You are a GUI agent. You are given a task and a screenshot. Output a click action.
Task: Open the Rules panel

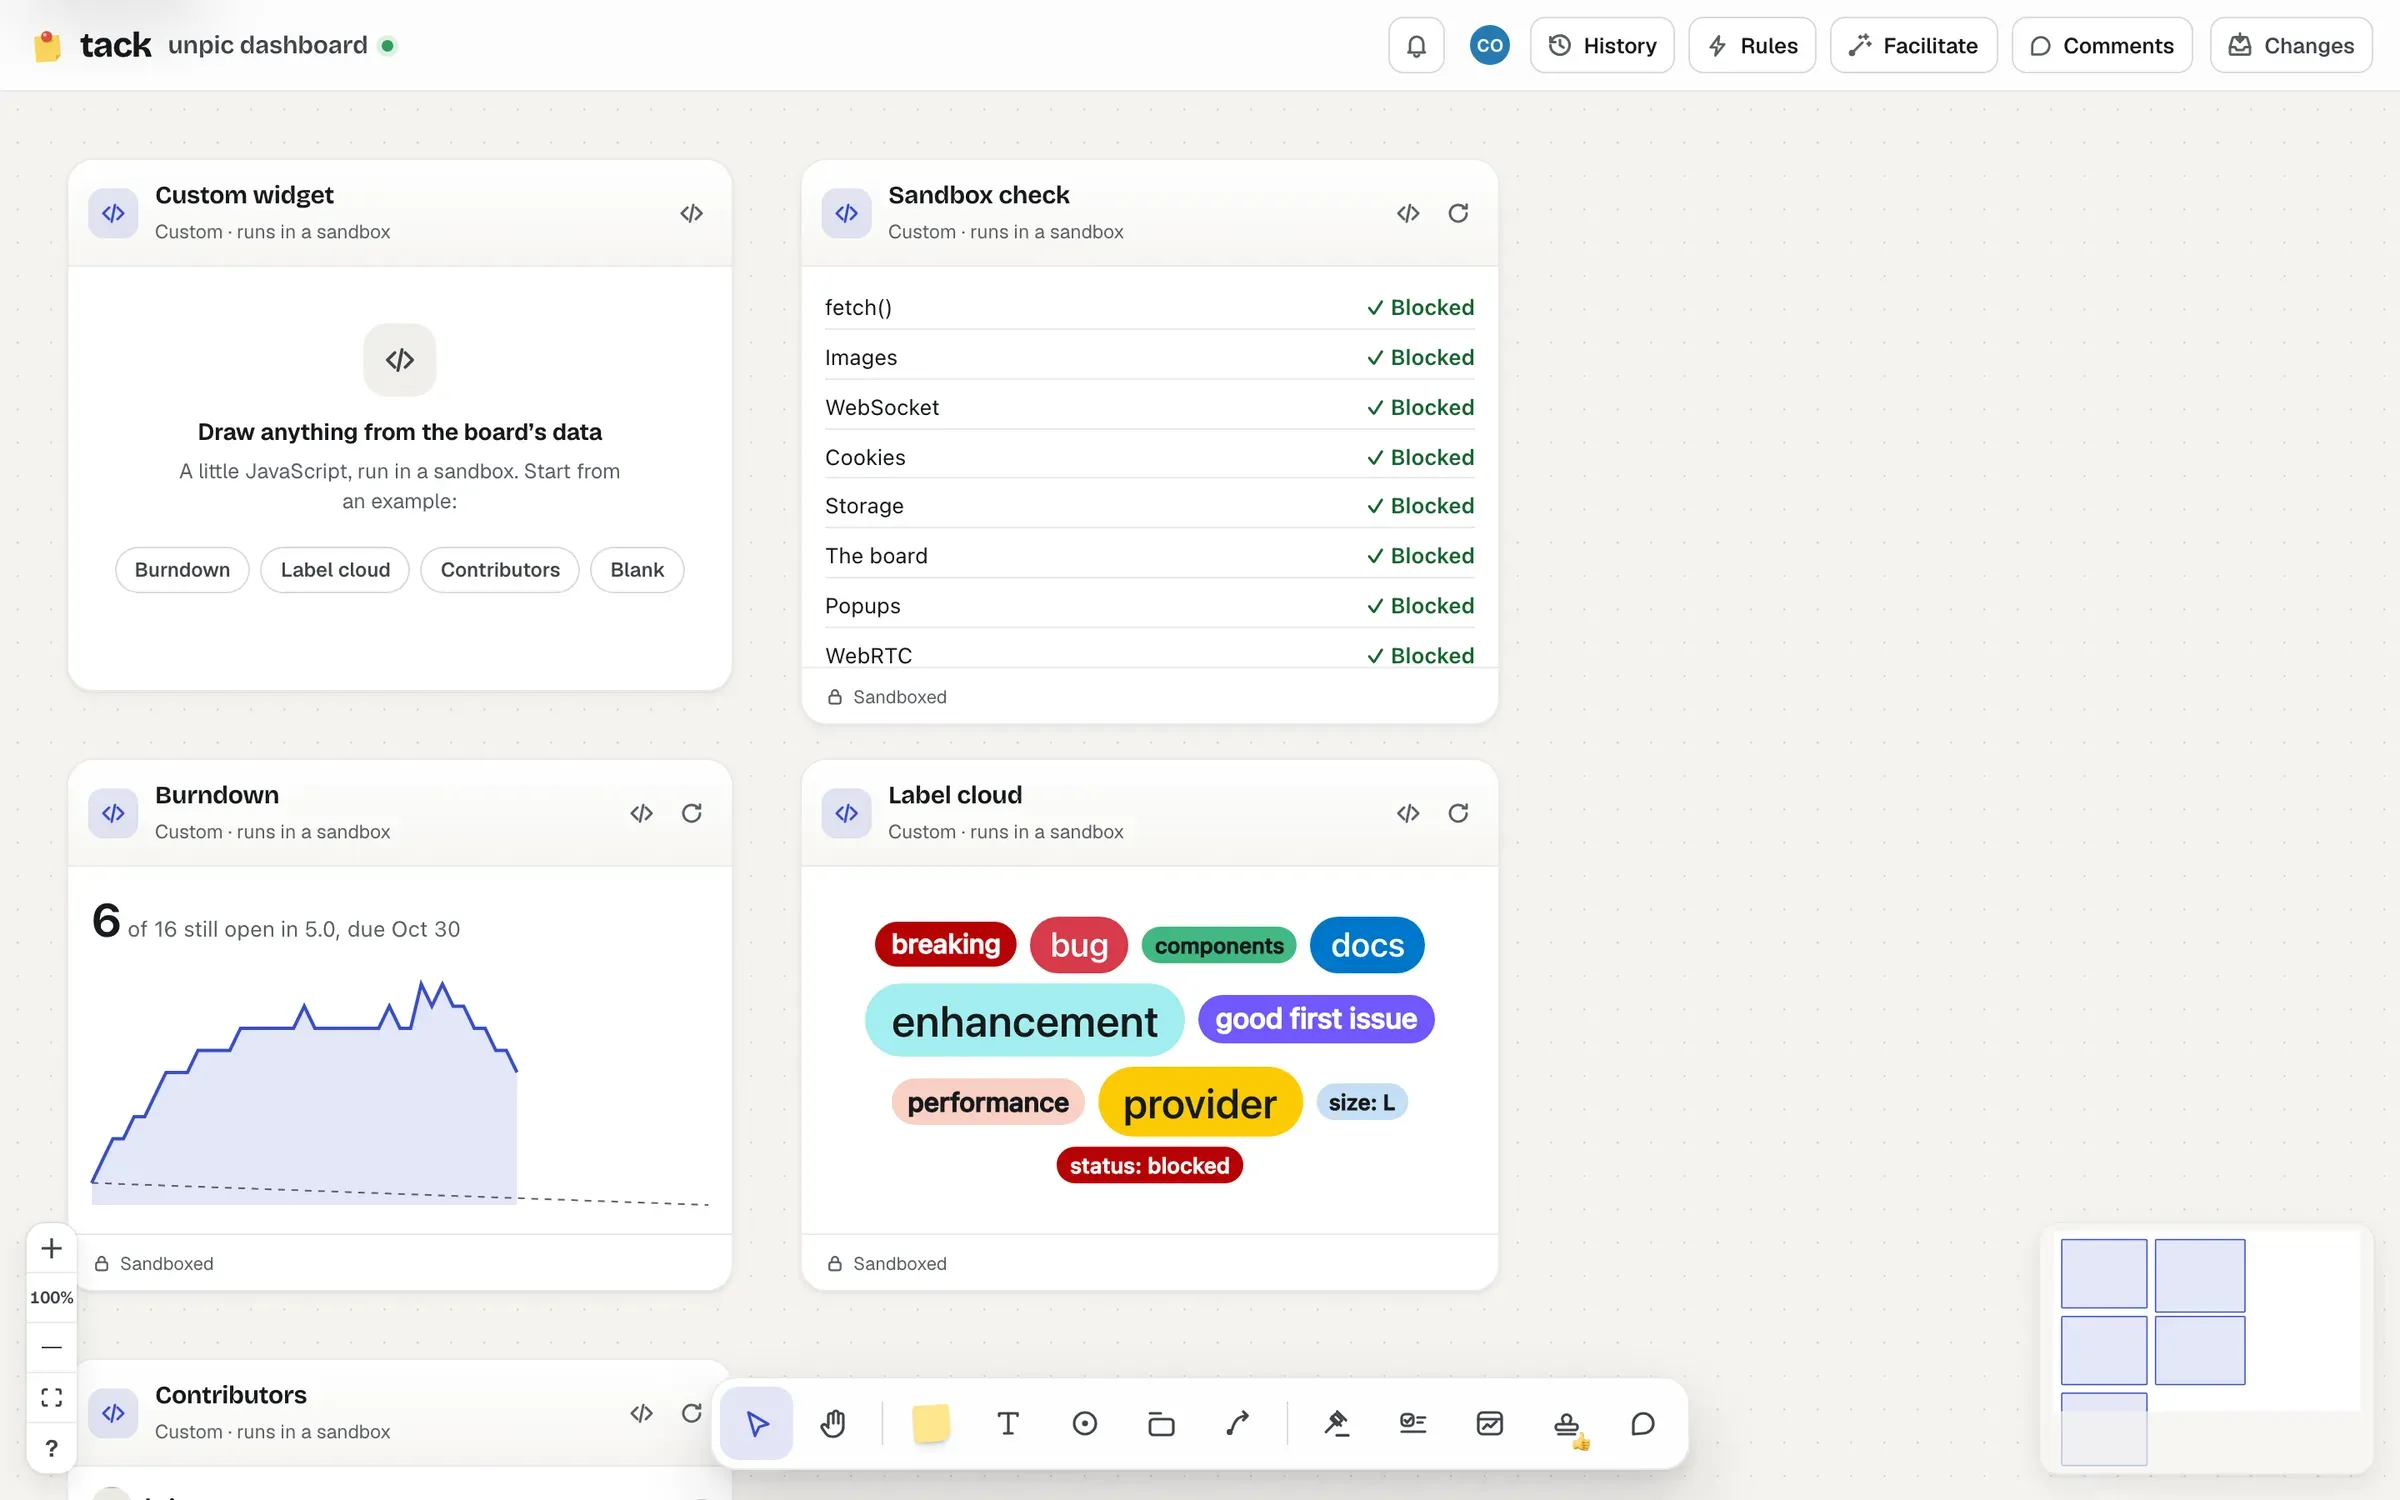pyautogui.click(x=1752, y=45)
